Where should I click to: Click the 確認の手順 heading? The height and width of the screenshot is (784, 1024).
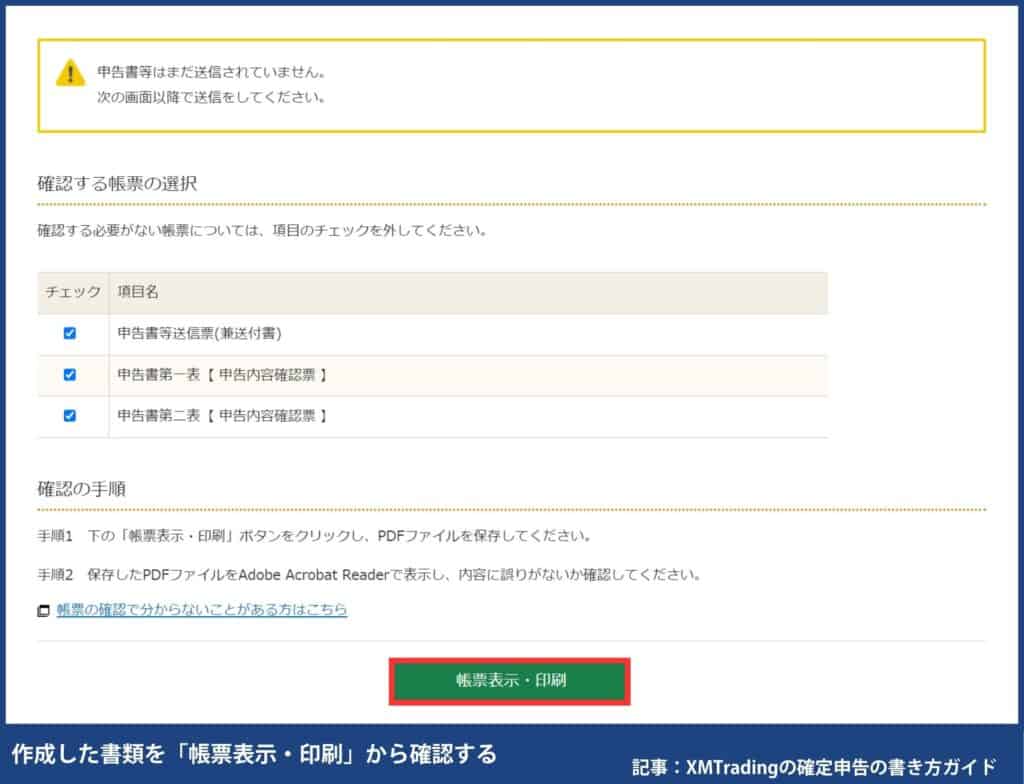pos(82,489)
